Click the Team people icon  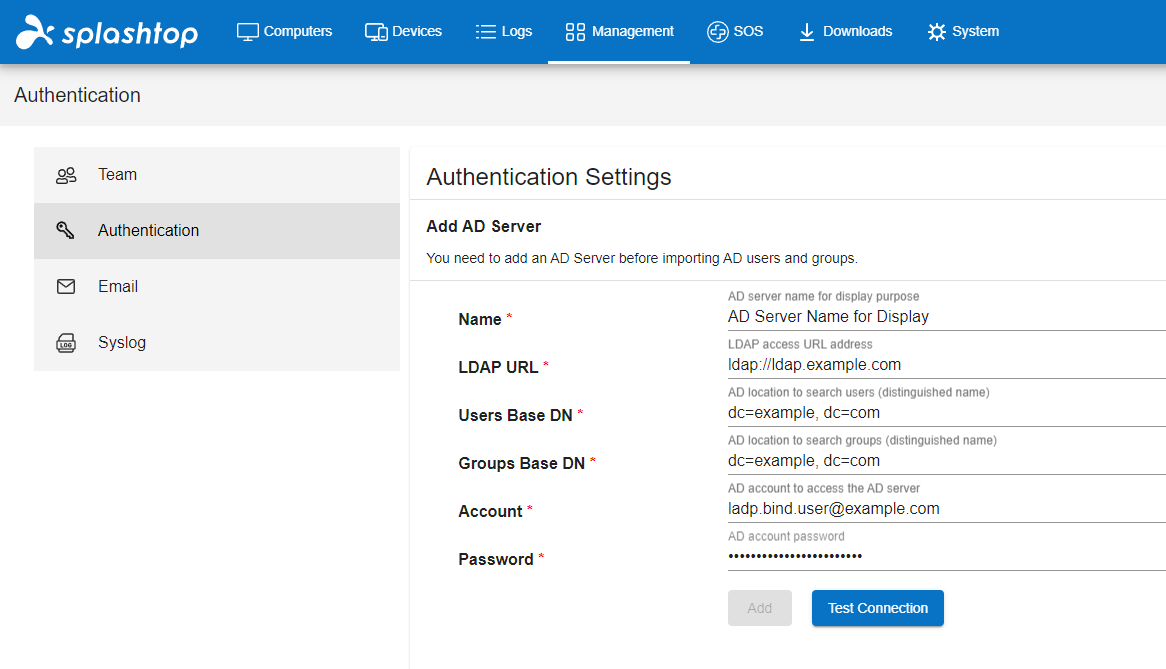66,175
